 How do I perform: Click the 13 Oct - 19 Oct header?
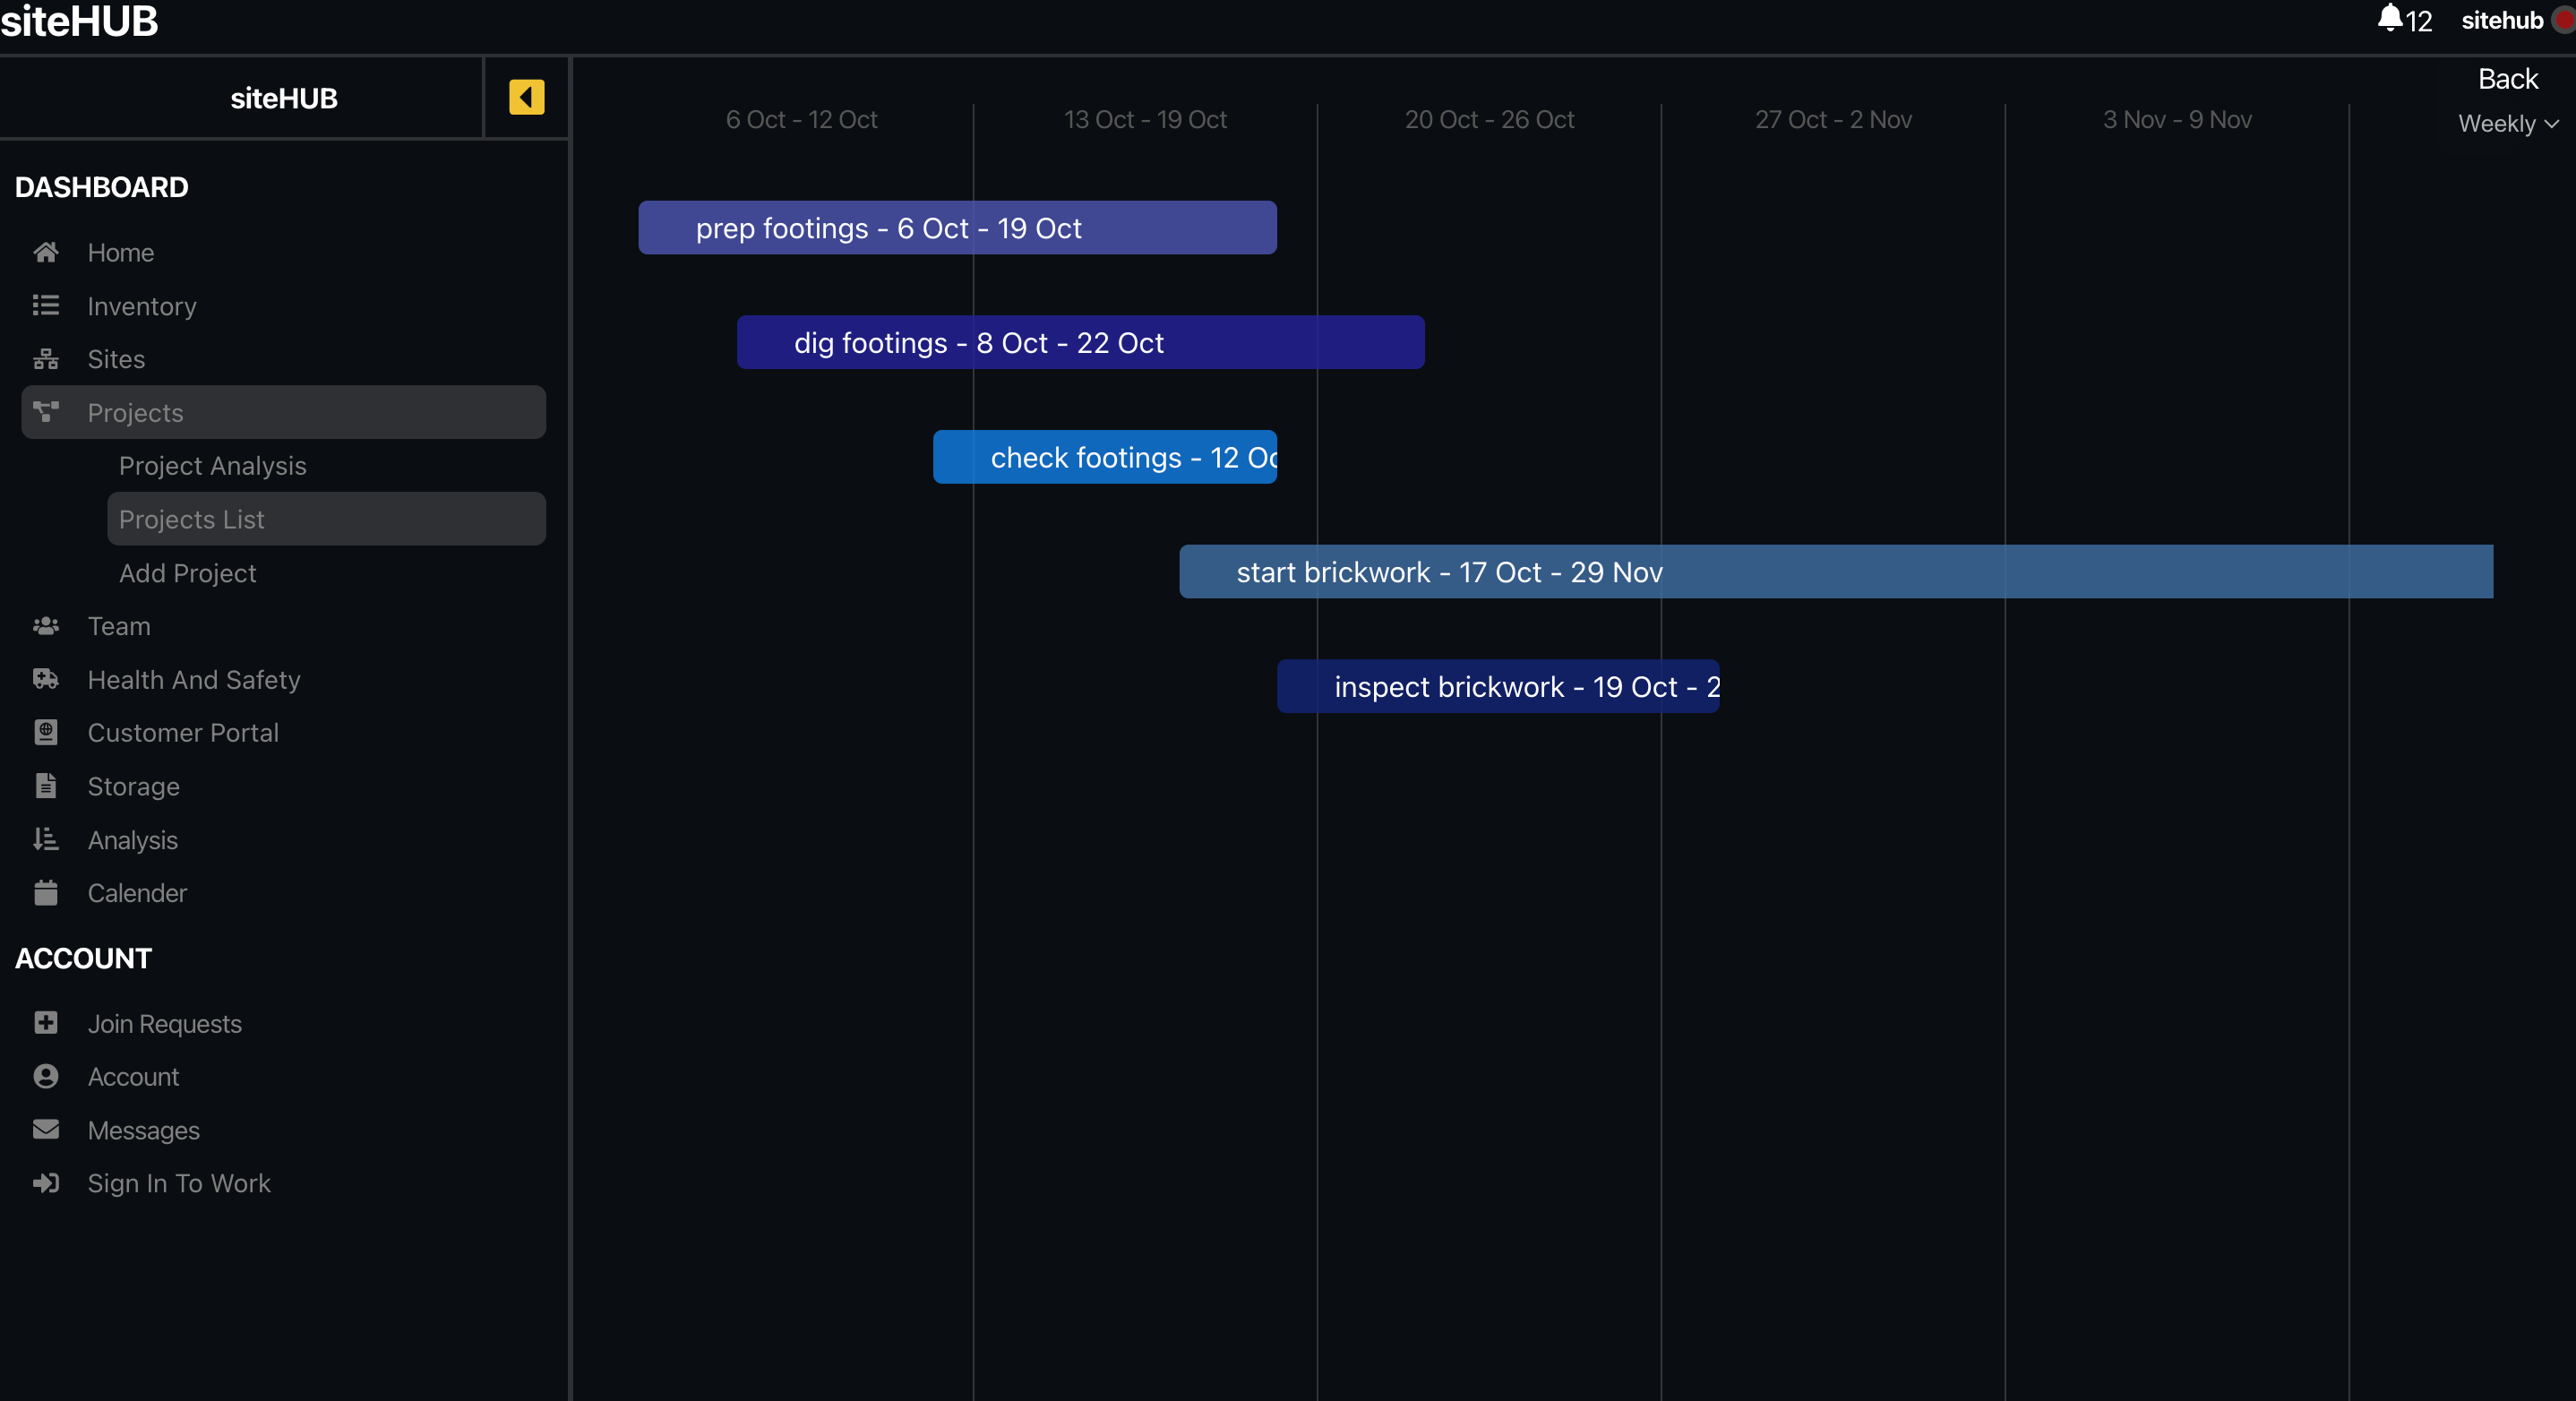pyautogui.click(x=1145, y=119)
